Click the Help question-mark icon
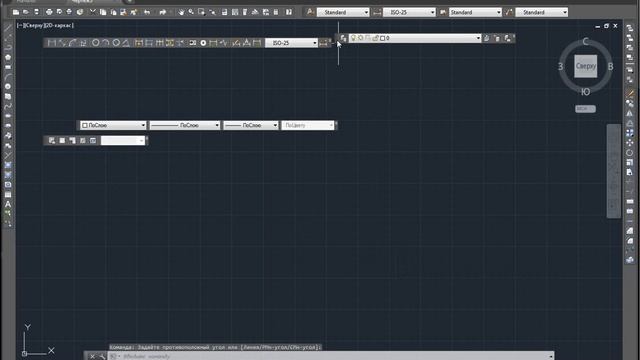Viewport: 640px width, 360px height. click(289, 12)
